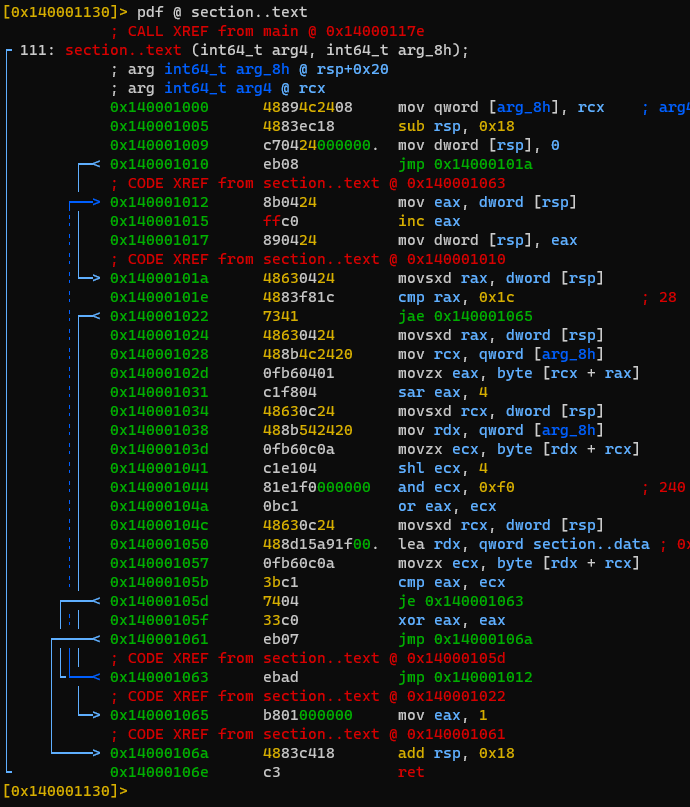
Task: Click the instruction "shl ecx, 4"
Action: (443, 468)
